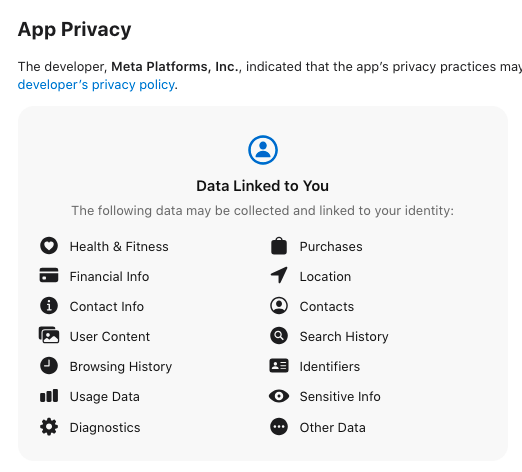Click the Usage Data bar chart icon
Image resolution: width=522 pixels, height=472 pixels.
point(49,396)
